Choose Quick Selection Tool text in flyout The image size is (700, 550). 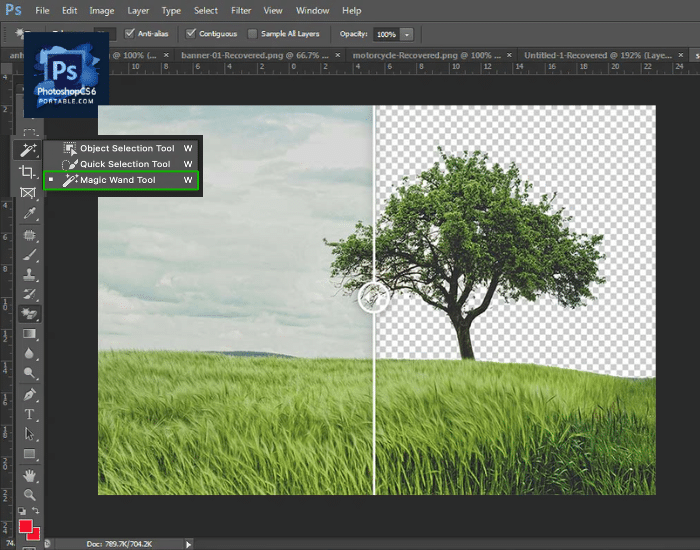tap(125, 164)
